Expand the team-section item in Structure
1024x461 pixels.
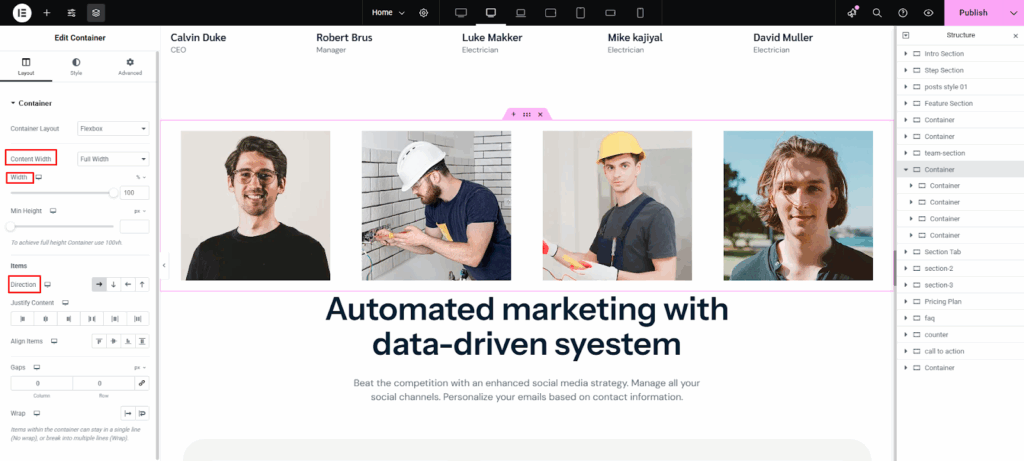(x=905, y=153)
